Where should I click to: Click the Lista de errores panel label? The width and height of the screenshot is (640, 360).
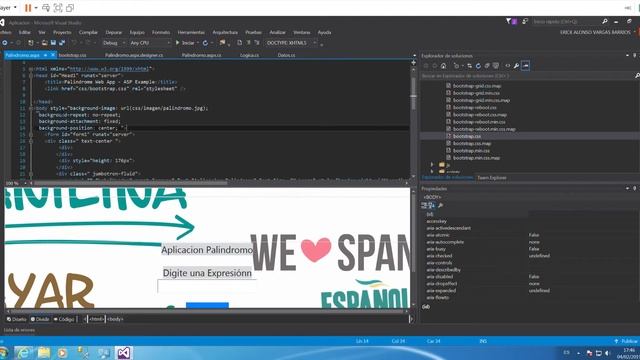click(x=19, y=330)
